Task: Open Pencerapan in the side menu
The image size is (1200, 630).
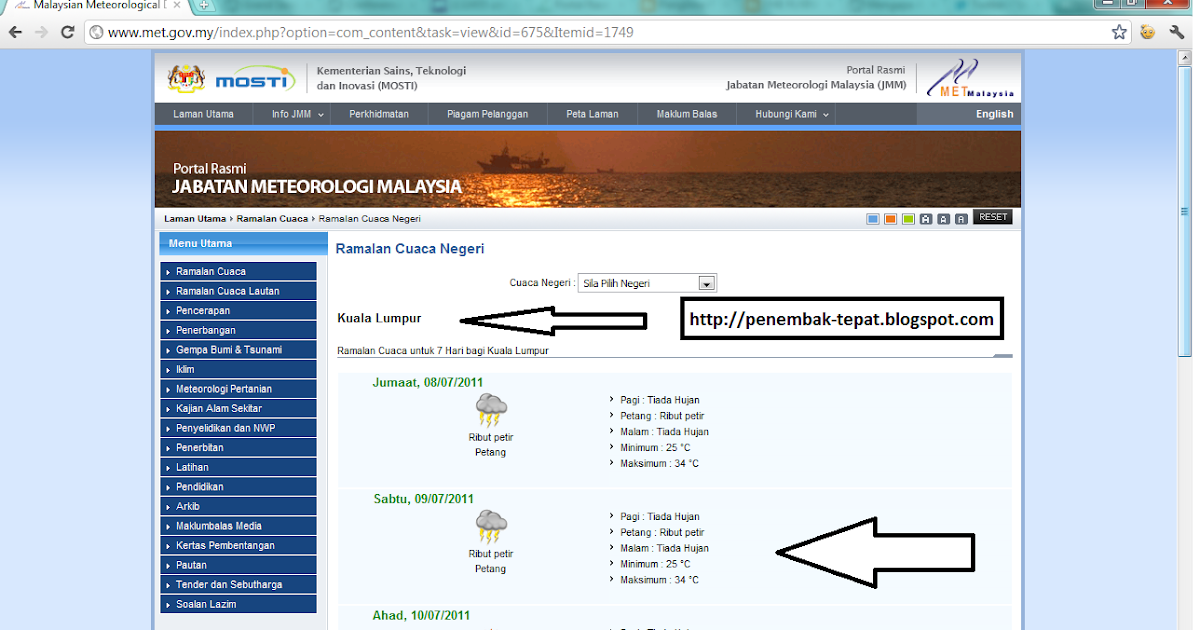Action: 238,310
